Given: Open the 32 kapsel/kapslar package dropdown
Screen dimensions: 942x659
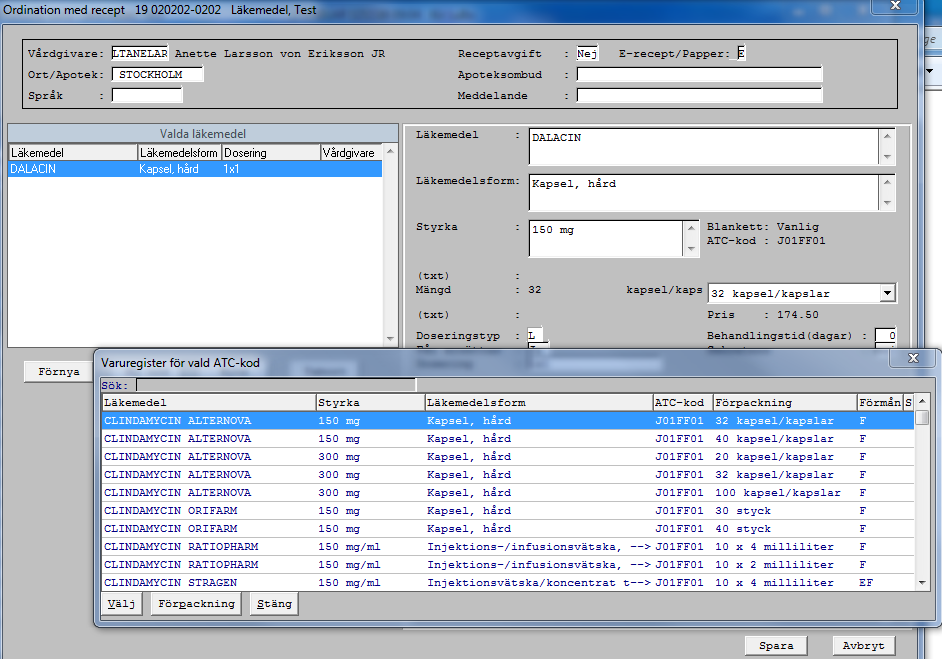Looking at the screenshot, I should point(887,293).
